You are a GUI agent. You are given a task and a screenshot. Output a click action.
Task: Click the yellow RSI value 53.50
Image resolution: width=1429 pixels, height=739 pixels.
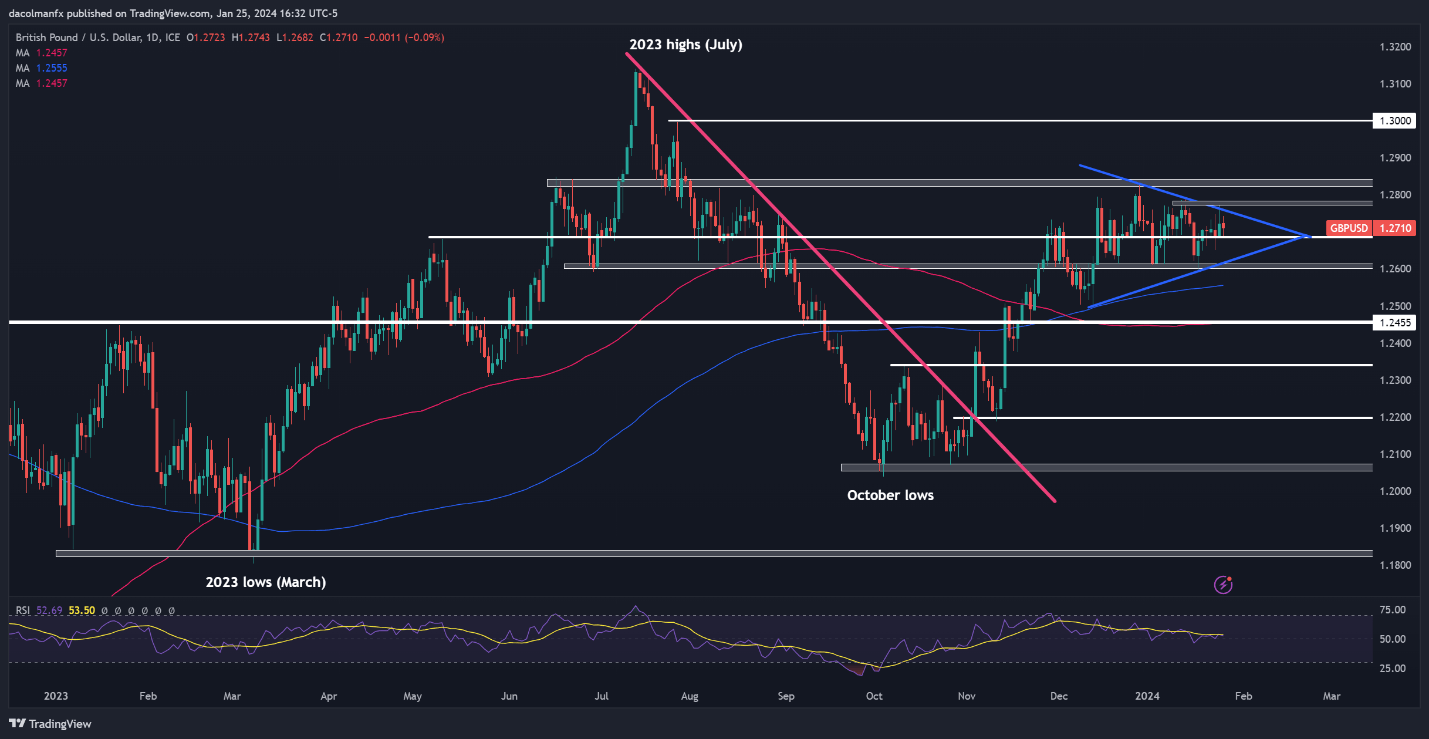pyautogui.click(x=82, y=610)
